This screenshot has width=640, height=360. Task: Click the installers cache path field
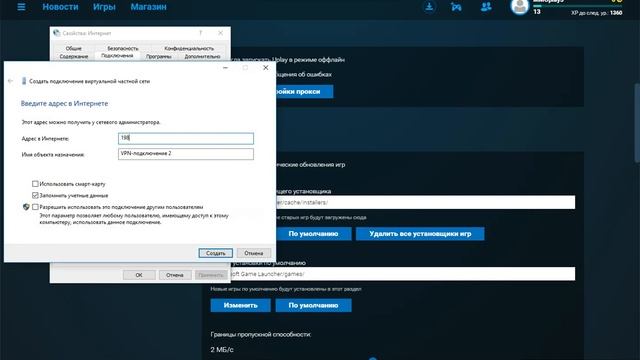point(425,202)
